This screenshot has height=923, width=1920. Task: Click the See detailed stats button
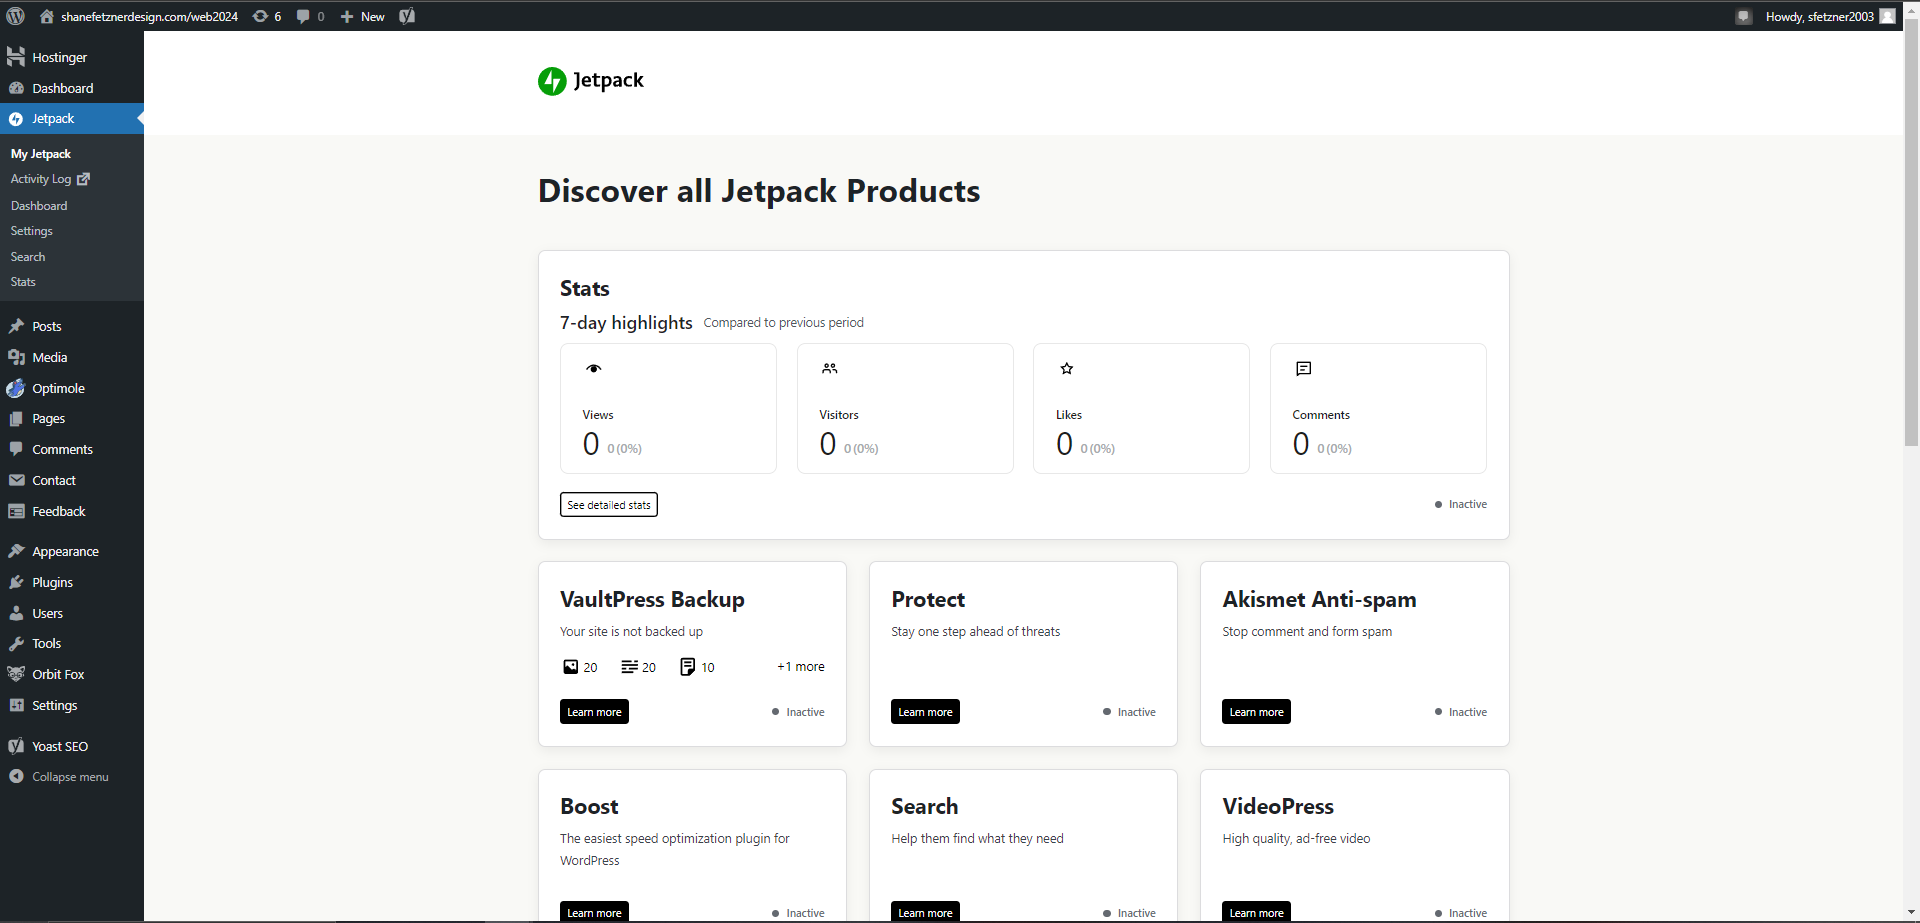point(608,505)
